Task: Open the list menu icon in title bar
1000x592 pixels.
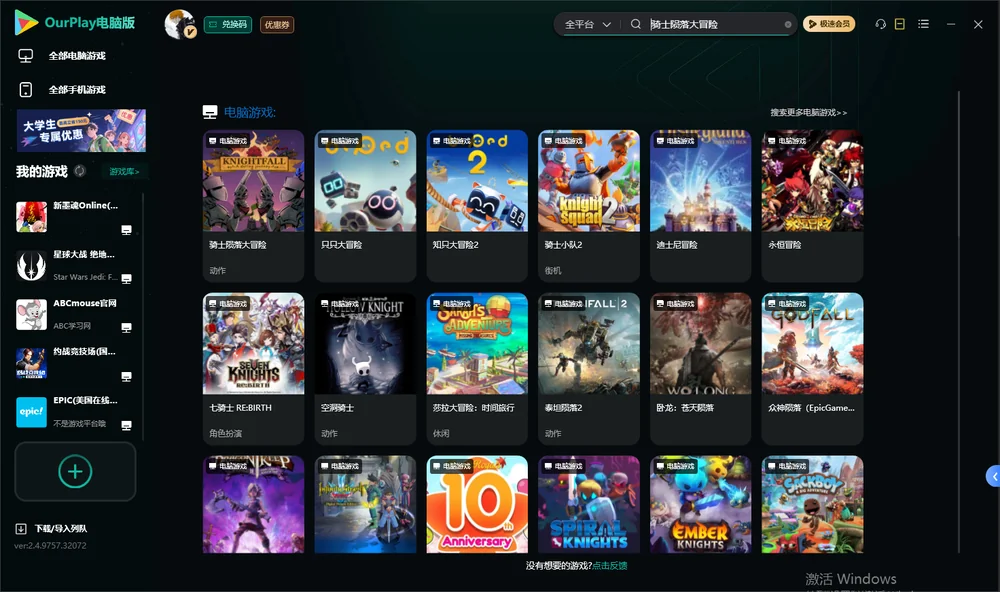Action: (x=923, y=24)
